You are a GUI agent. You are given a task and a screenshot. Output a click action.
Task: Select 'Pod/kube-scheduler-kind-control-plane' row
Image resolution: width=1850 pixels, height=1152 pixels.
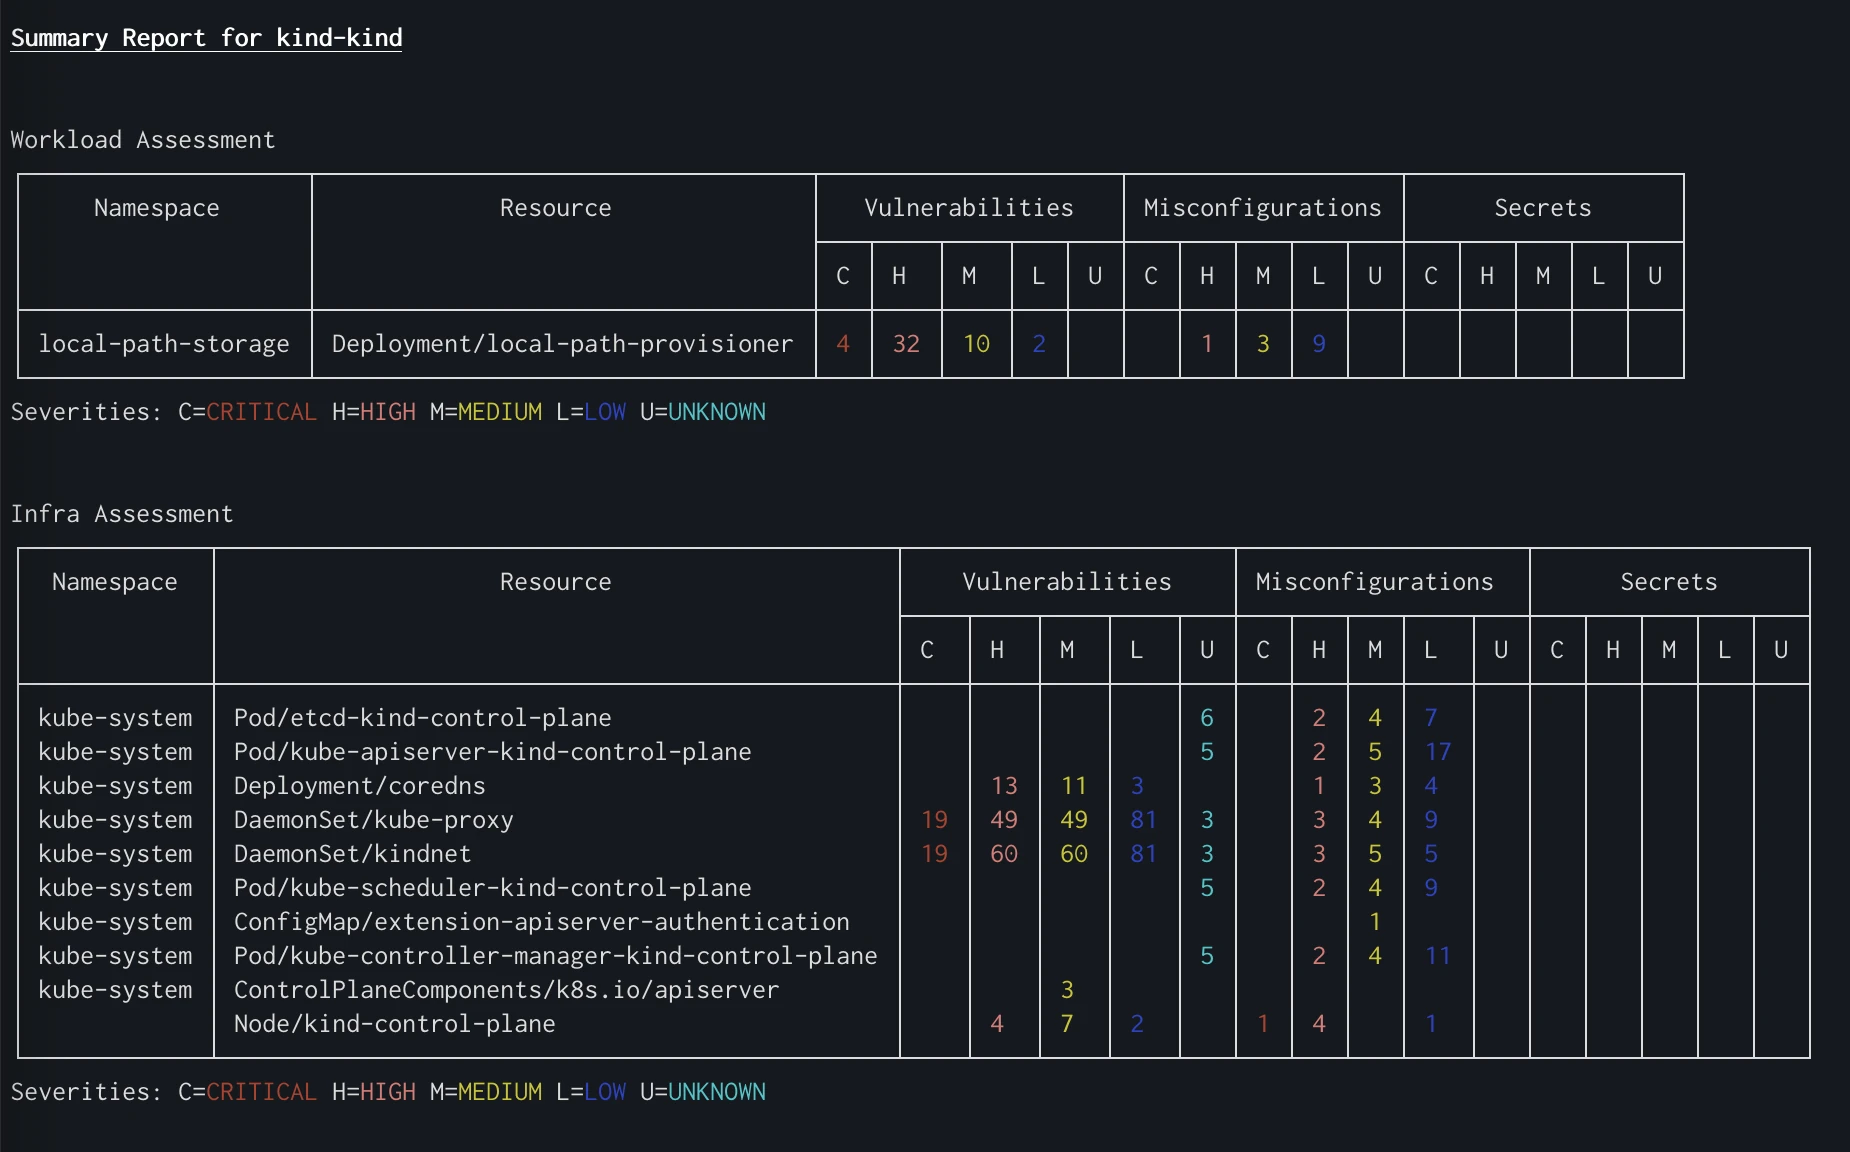pos(492,888)
